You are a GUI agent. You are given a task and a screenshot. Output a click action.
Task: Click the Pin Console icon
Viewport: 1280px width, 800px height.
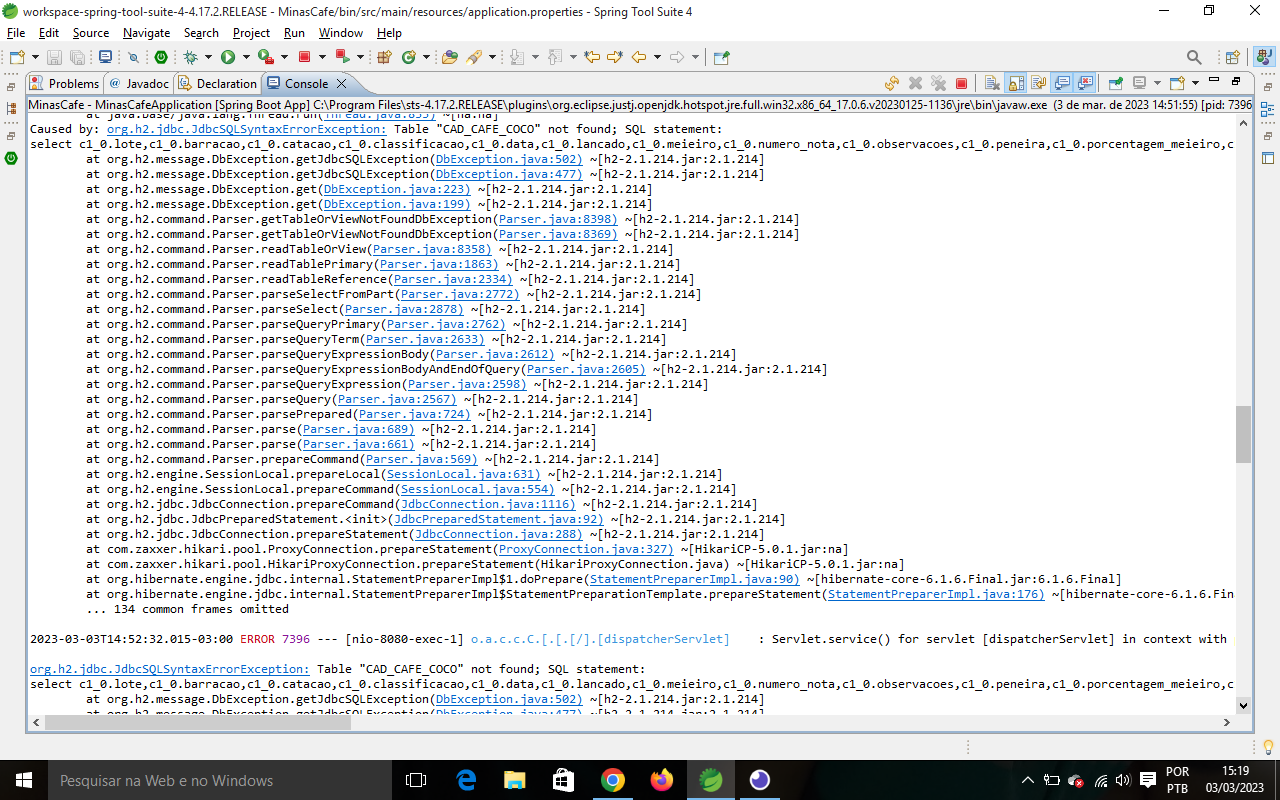1116,84
